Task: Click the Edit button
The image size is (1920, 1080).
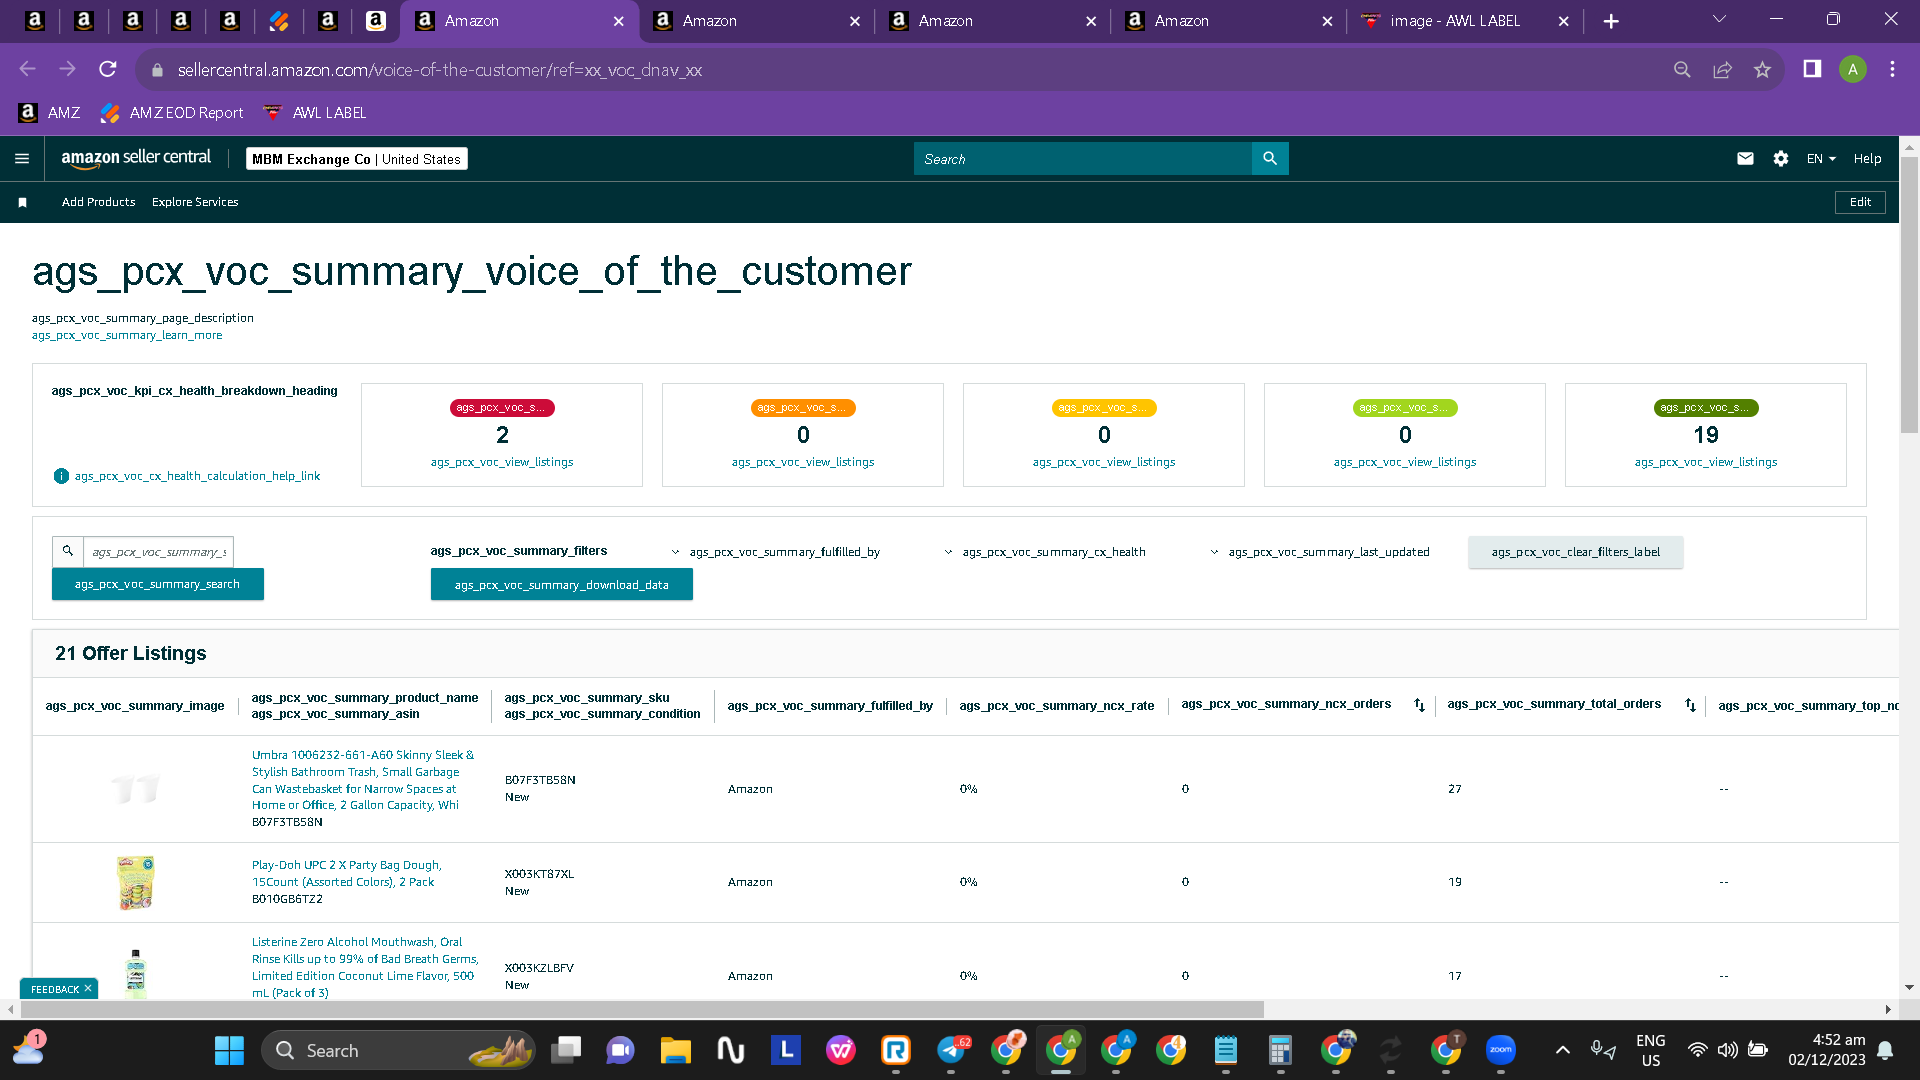Action: coord(1860,202)
